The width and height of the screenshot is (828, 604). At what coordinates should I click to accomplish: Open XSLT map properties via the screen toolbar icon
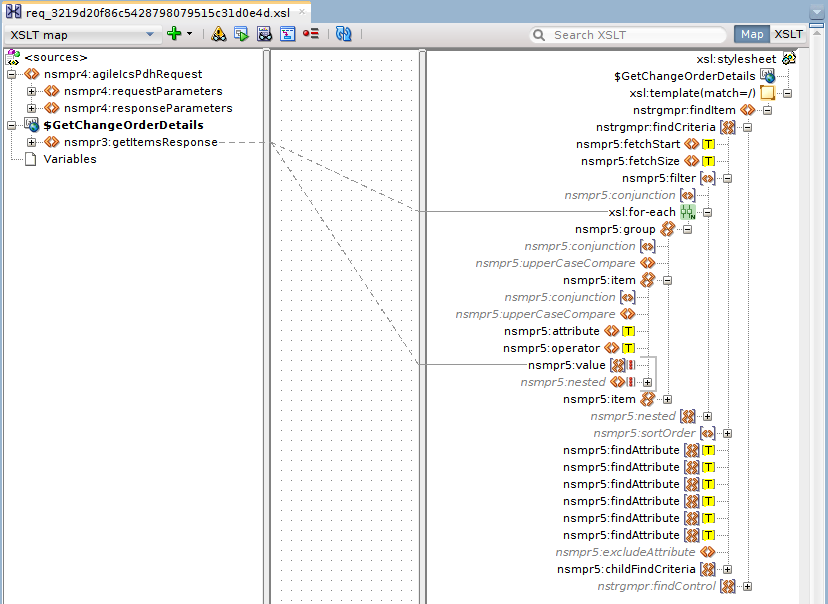(288, 33)
